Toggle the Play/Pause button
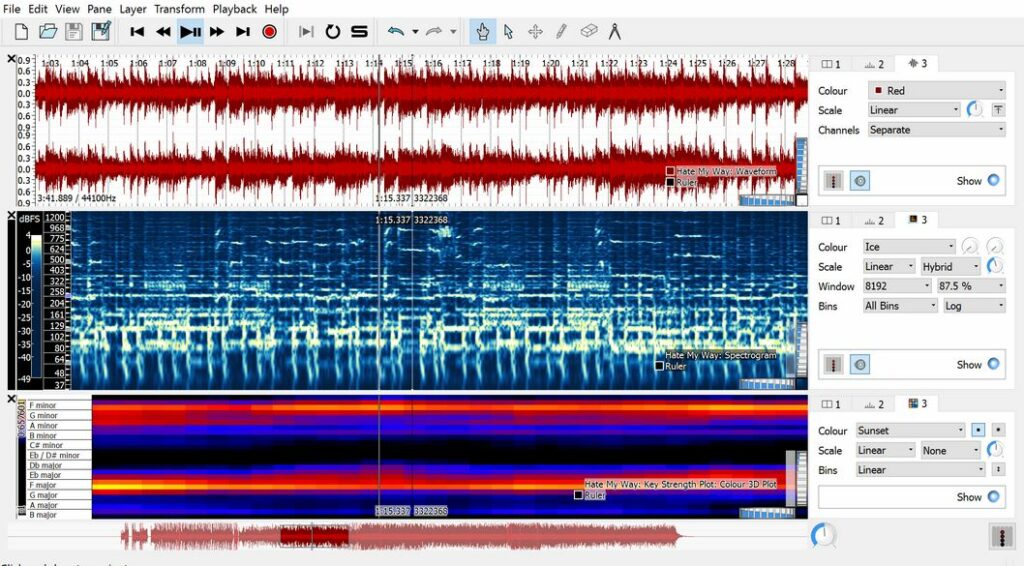The height and width of the screenshot is (566, 1024). point(190,31)
